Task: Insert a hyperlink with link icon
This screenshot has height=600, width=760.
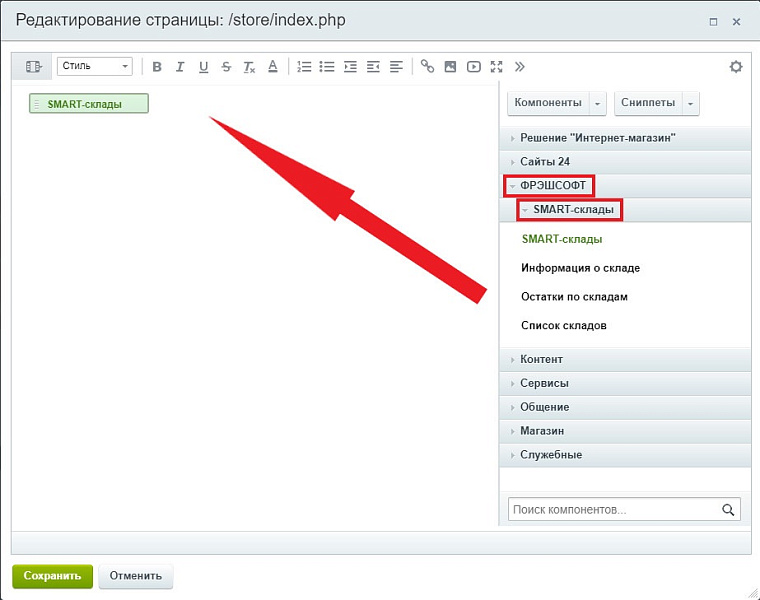Action: coord(427,67)
